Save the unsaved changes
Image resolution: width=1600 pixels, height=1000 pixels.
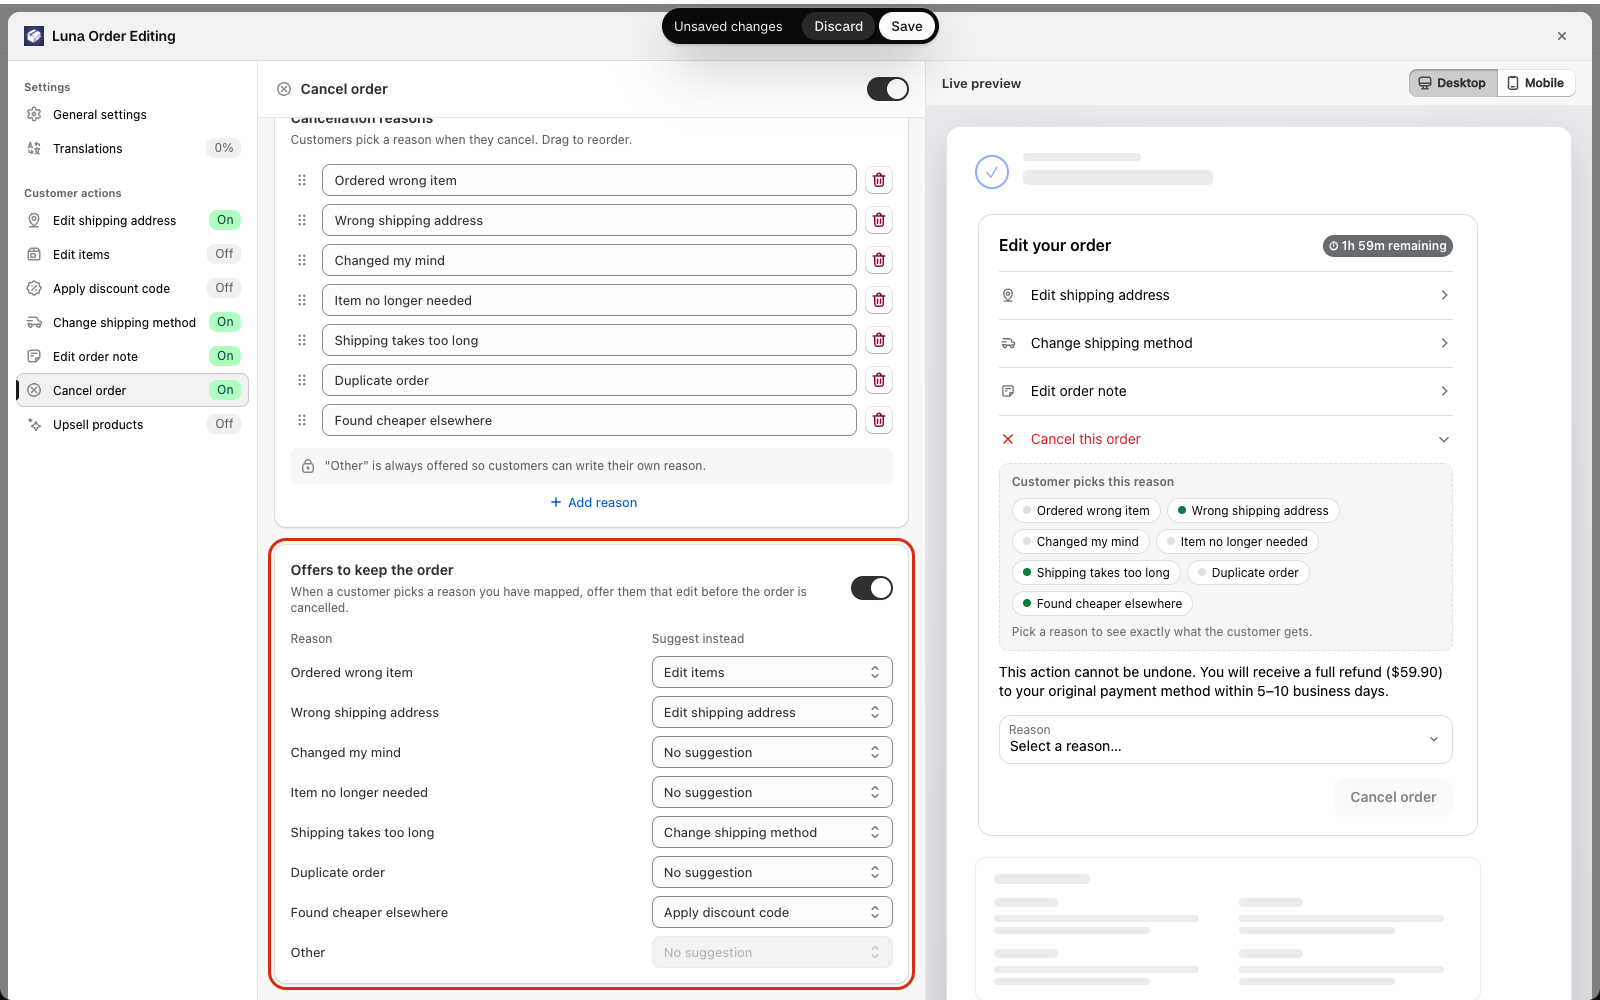tap(907, 27)
